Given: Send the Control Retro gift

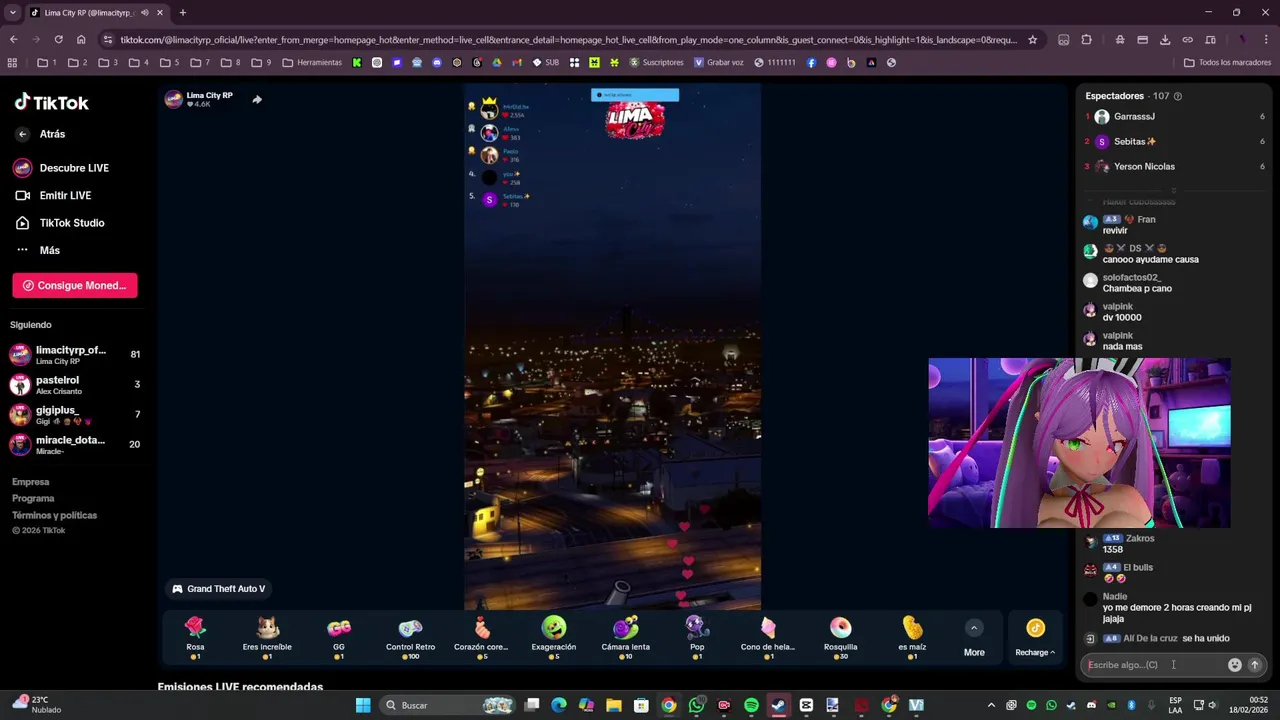Looking at the screenshot, I should (x=410, y=637).
